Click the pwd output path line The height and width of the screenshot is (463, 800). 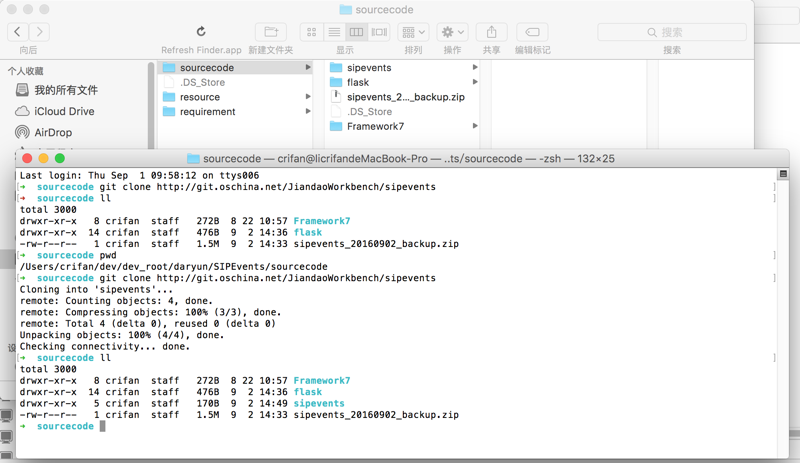tap(173, 266)
